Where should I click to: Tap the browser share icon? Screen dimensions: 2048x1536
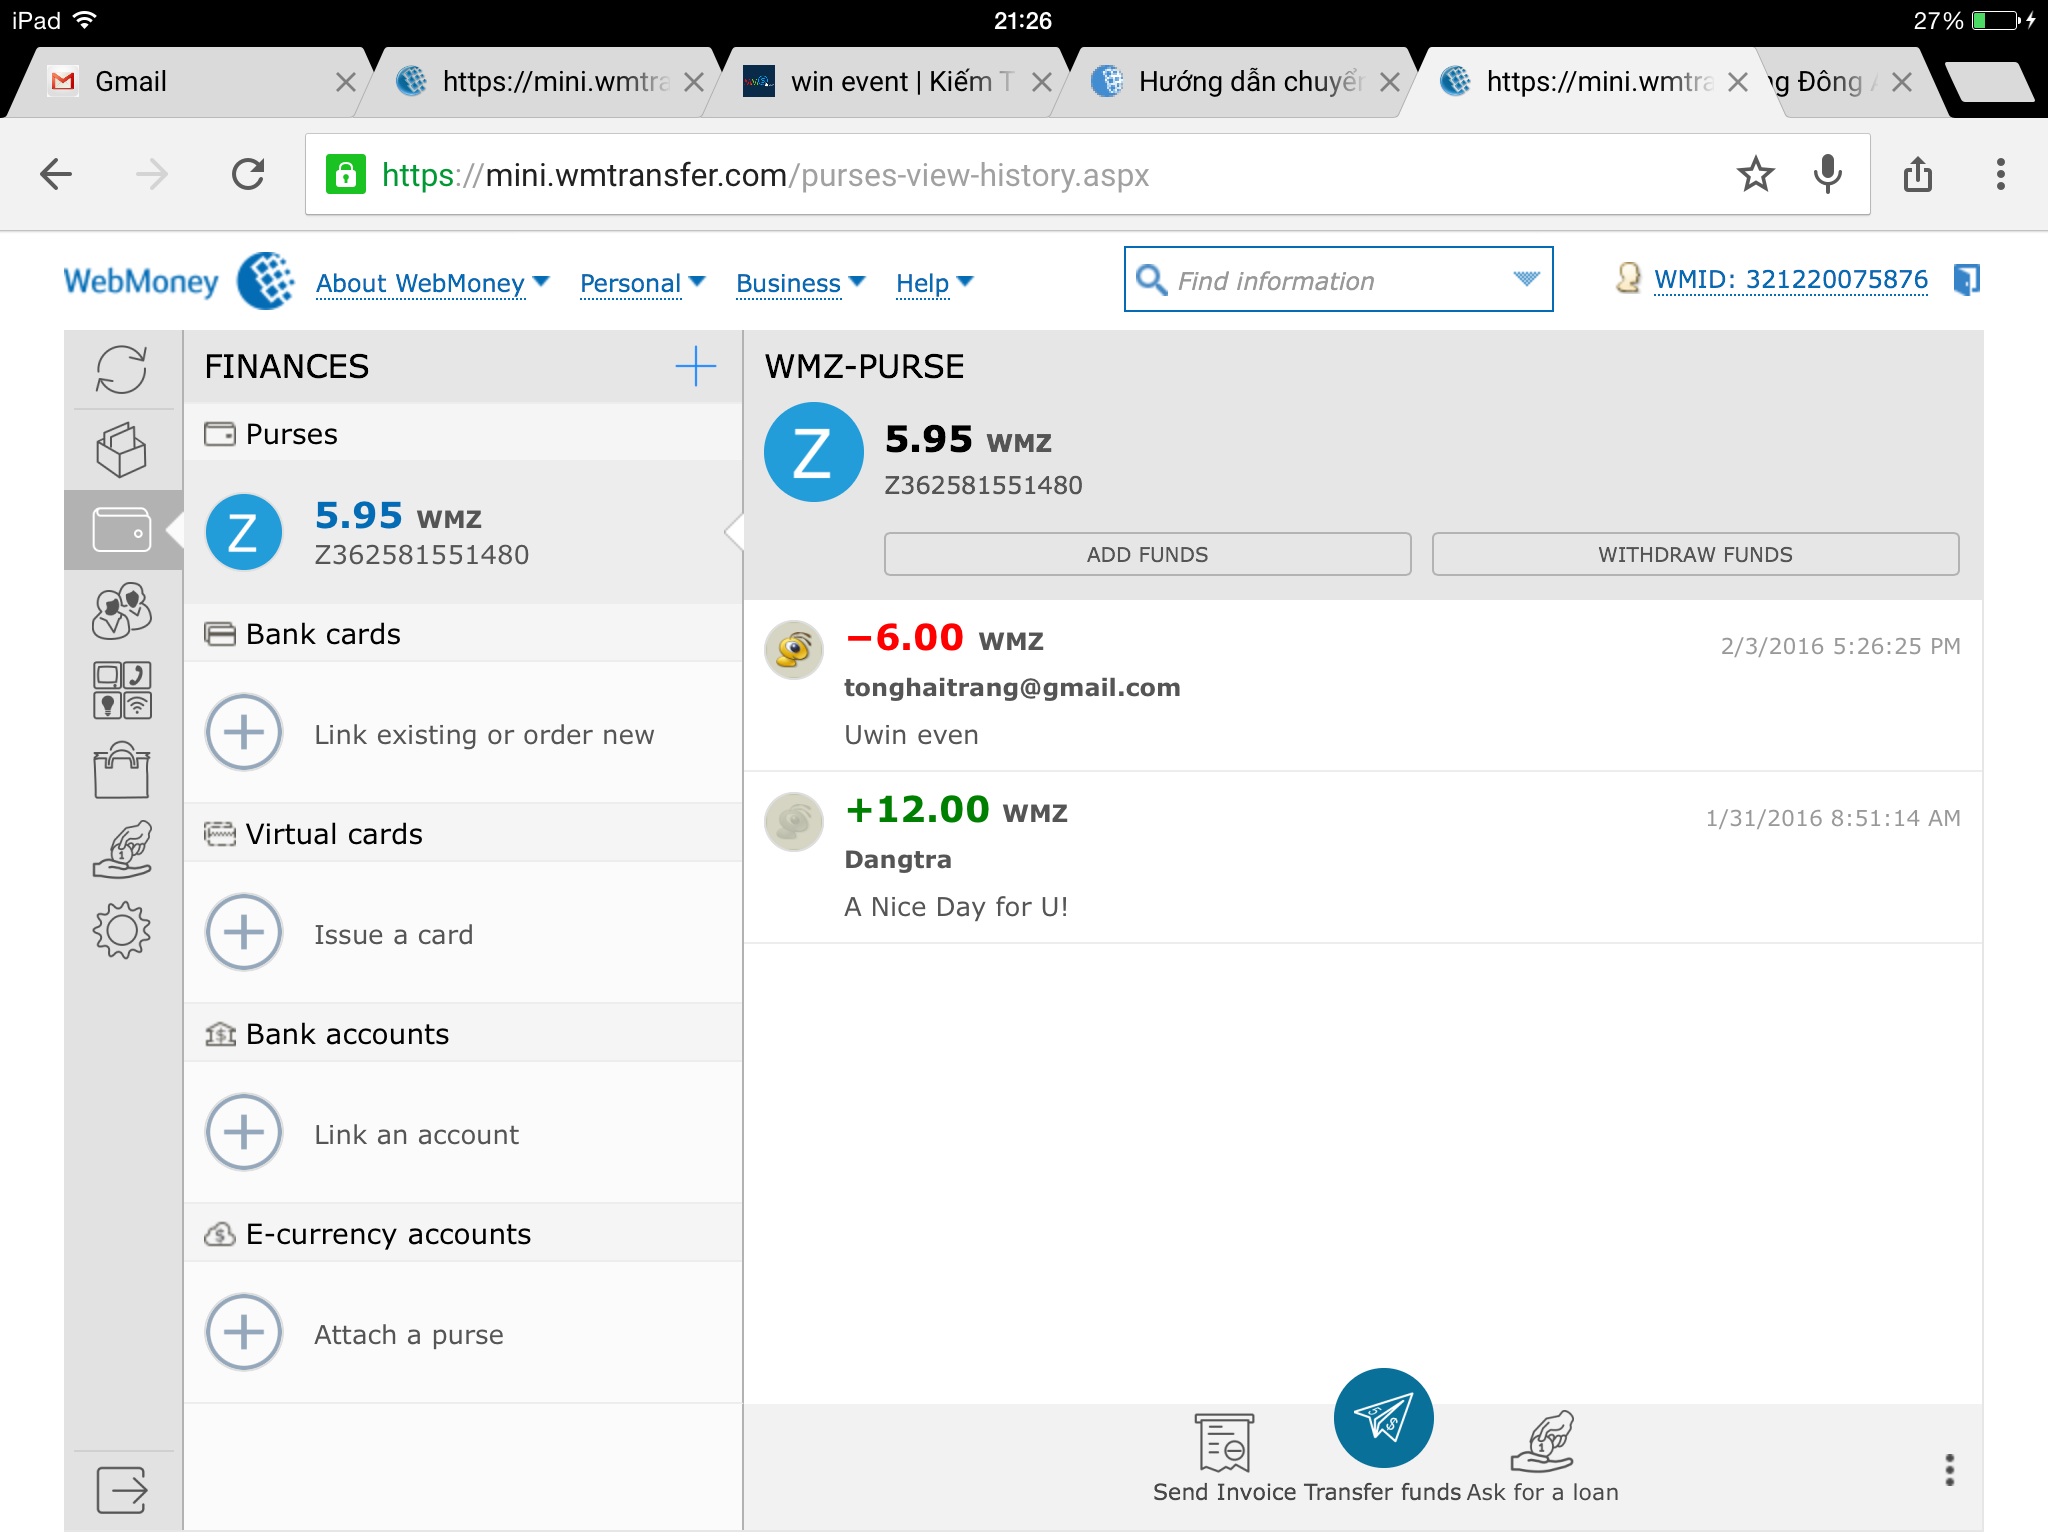[1918, 174]
